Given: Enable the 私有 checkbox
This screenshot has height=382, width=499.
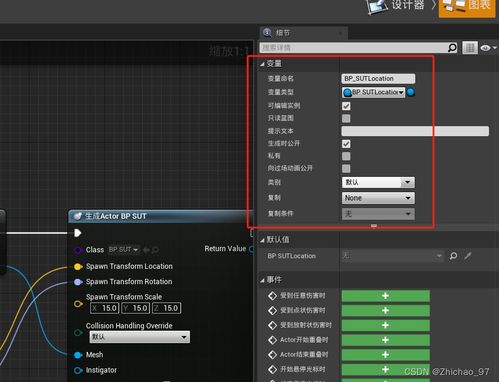Looking at the screenshot, I should [x=346, y=156].
